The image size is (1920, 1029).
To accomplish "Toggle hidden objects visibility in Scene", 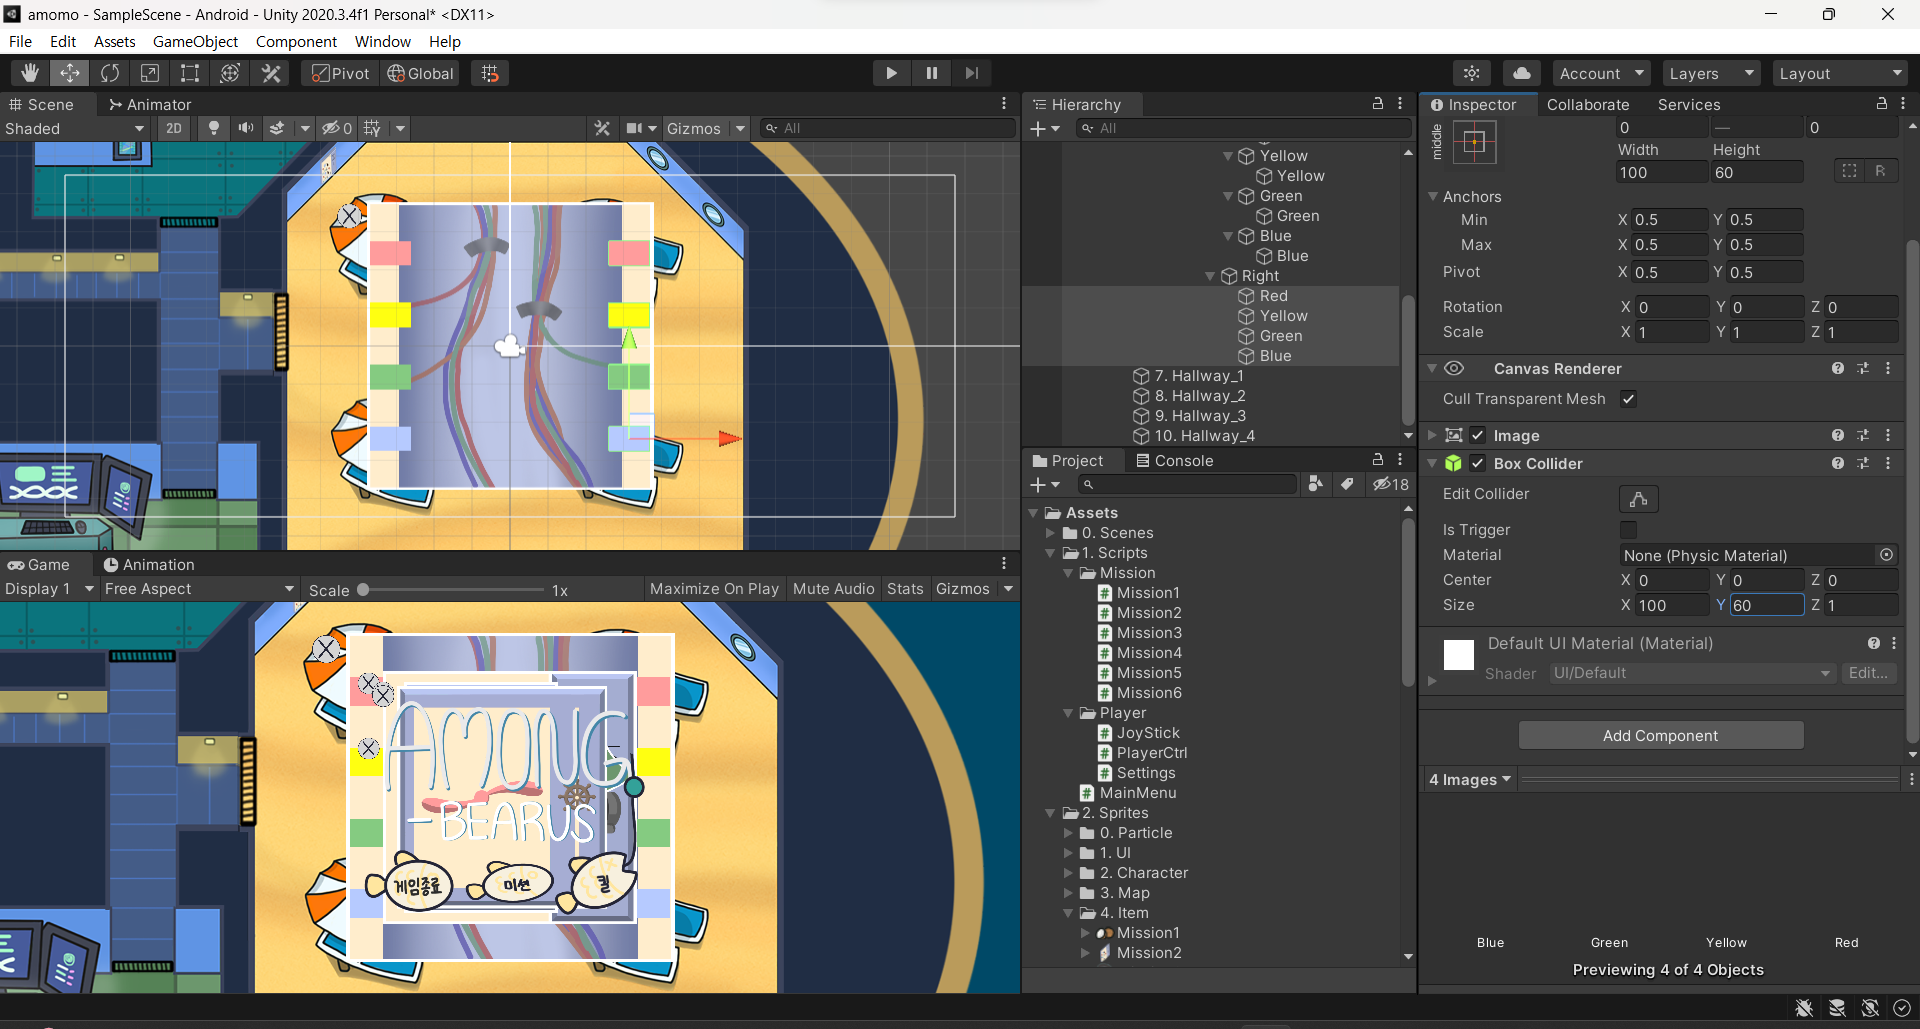I will (336, 128).
